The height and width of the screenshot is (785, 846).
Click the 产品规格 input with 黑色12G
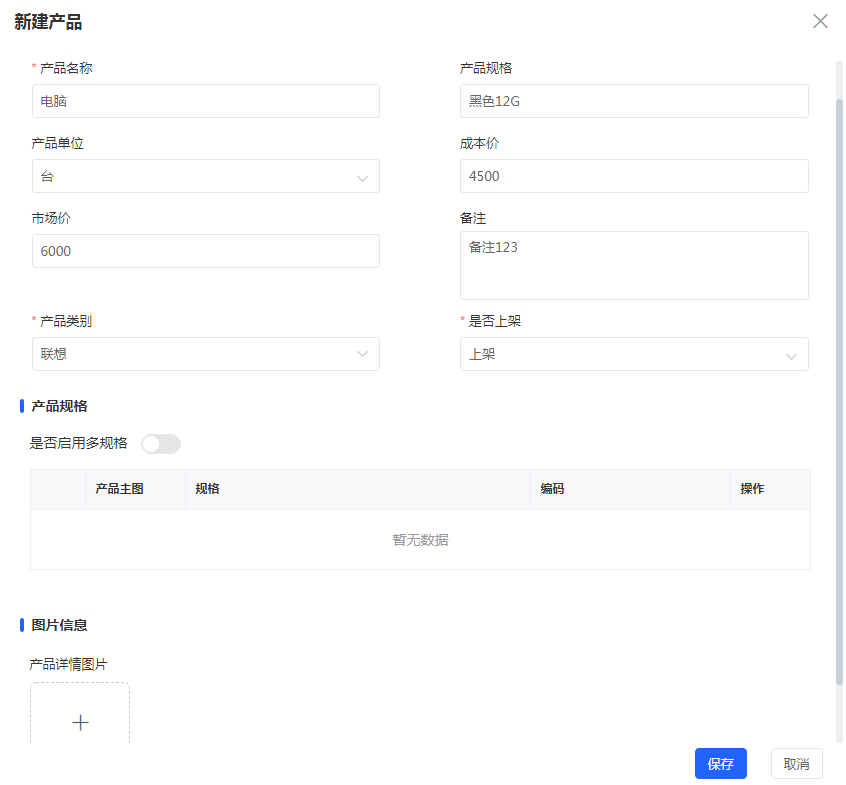pos(634,101)
